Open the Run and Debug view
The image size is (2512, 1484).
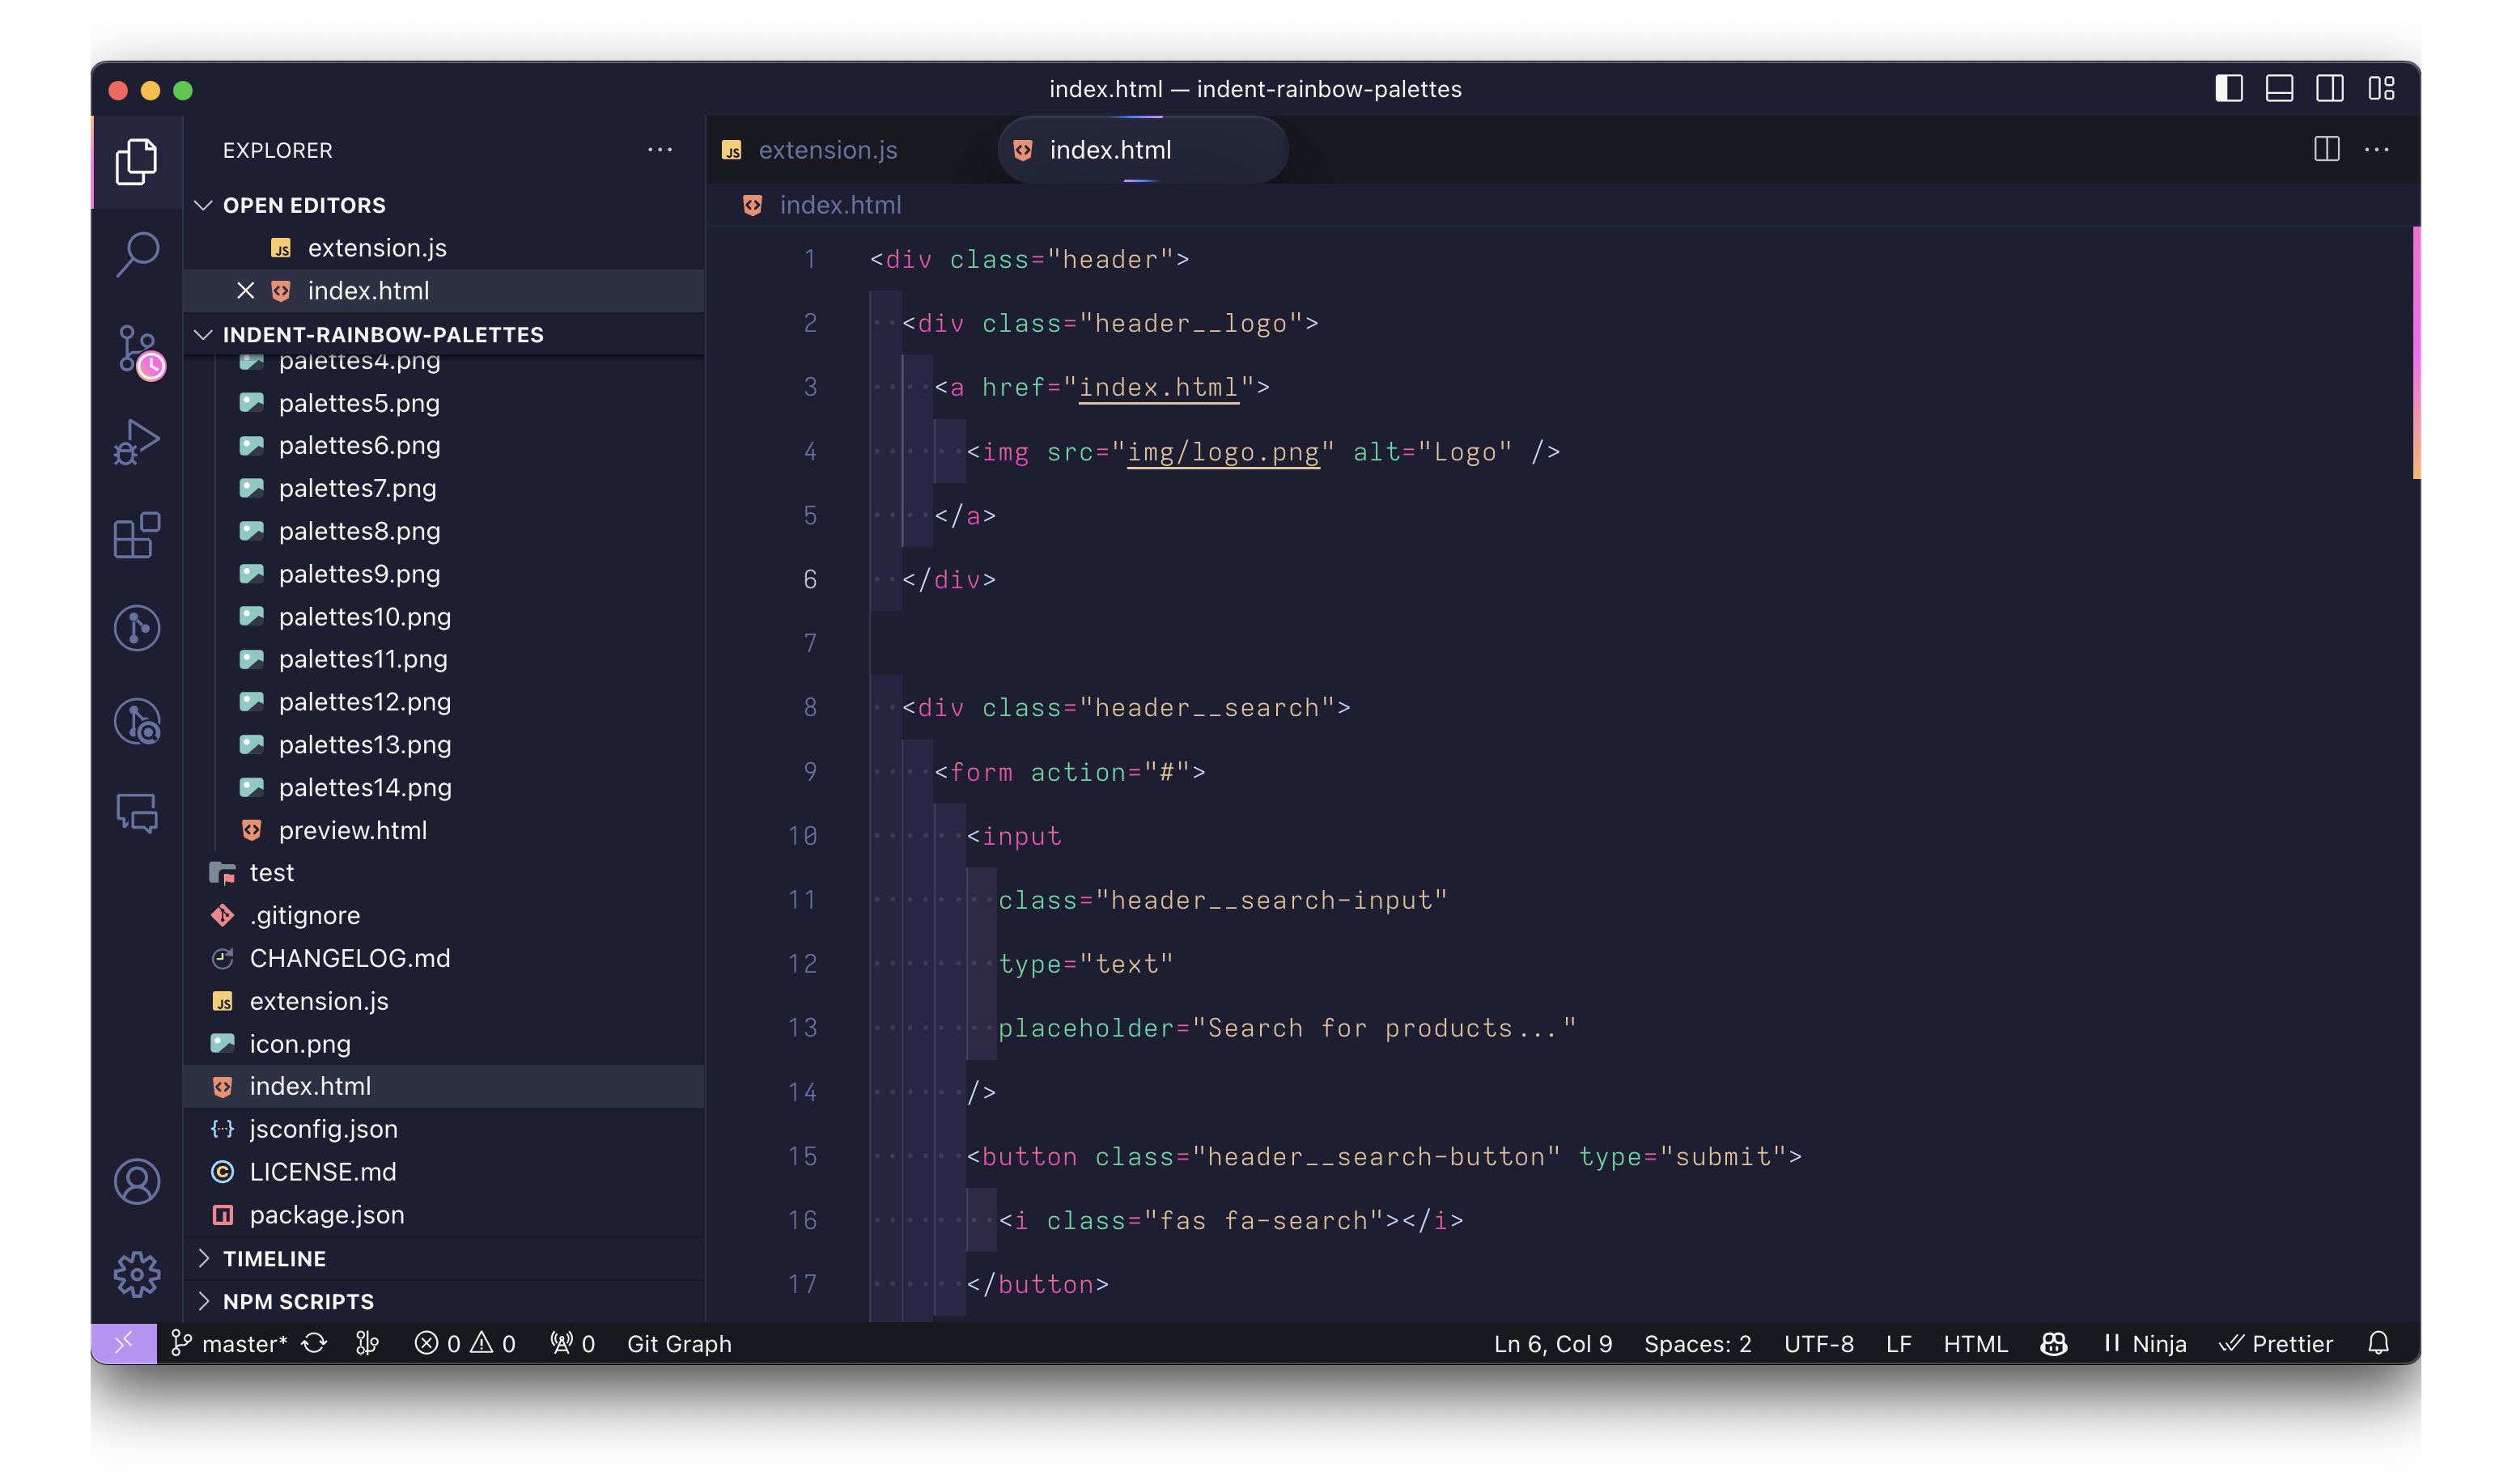[x=137, y=441]
